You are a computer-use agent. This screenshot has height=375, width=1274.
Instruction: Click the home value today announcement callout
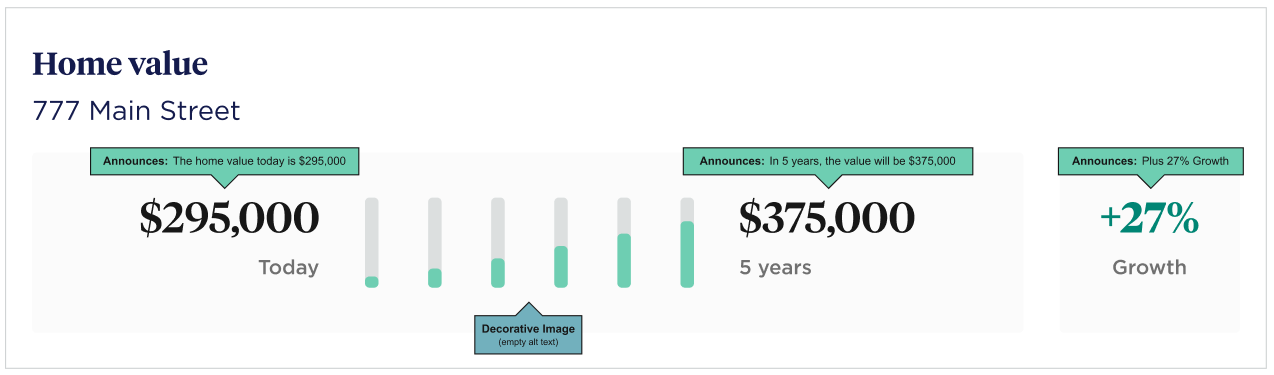[x=225, y=161]
